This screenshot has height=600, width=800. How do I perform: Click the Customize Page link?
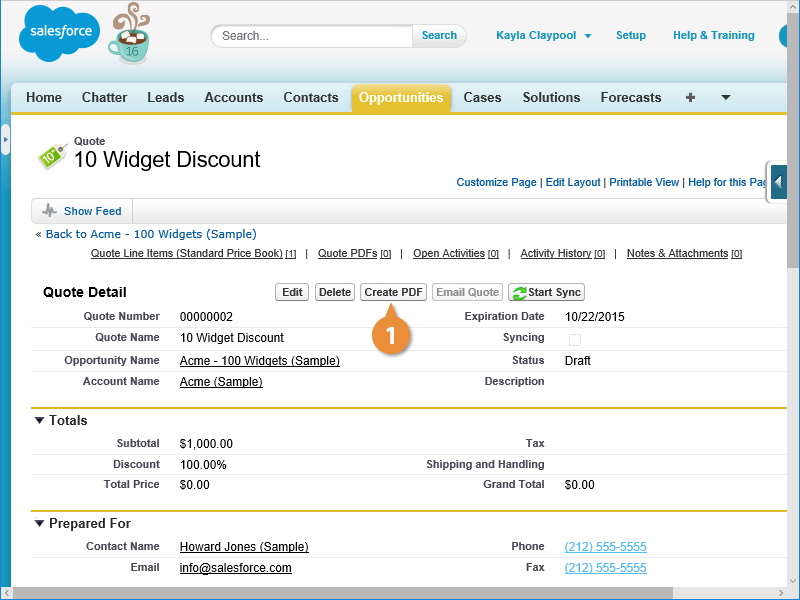coord(496,182)
